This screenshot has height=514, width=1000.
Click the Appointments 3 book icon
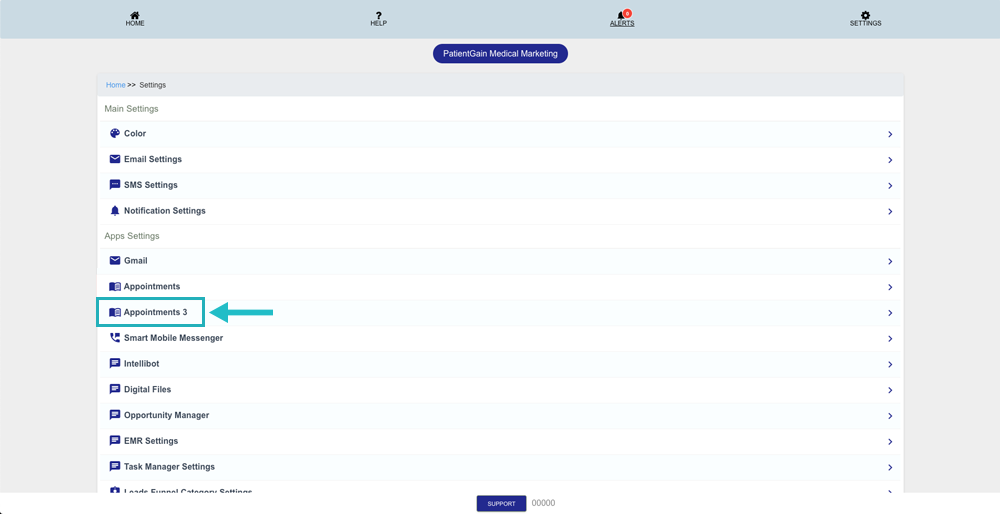pyautogui.click(x=115, y=312)
